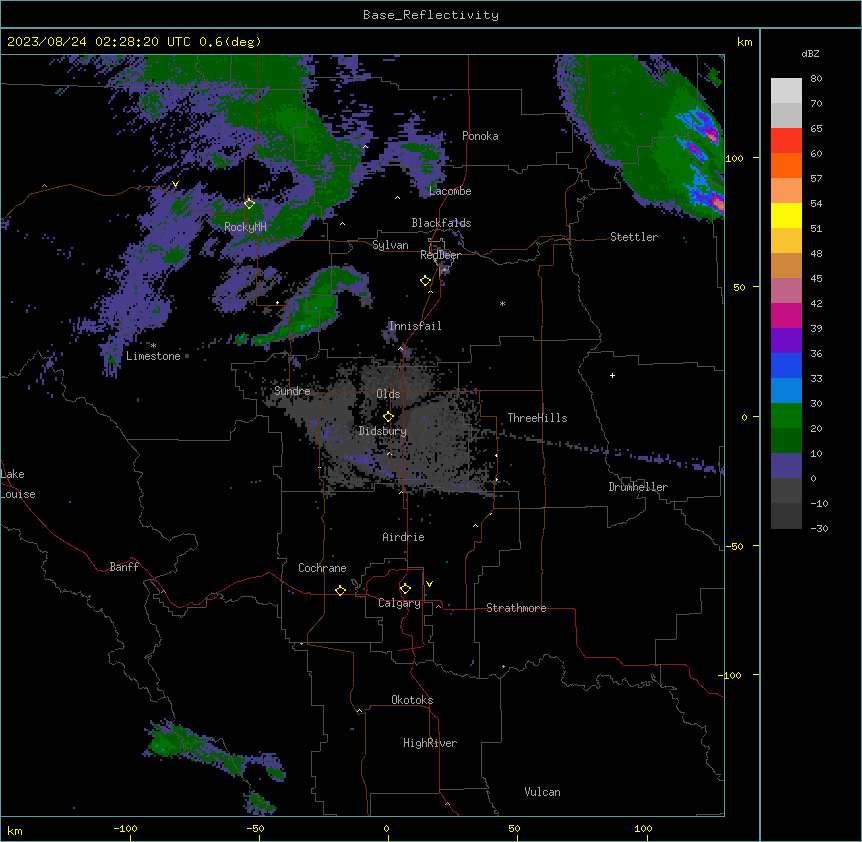Select the Olds town label
The height and width of the screenshot is (842, 862).
tap(388, 394)
